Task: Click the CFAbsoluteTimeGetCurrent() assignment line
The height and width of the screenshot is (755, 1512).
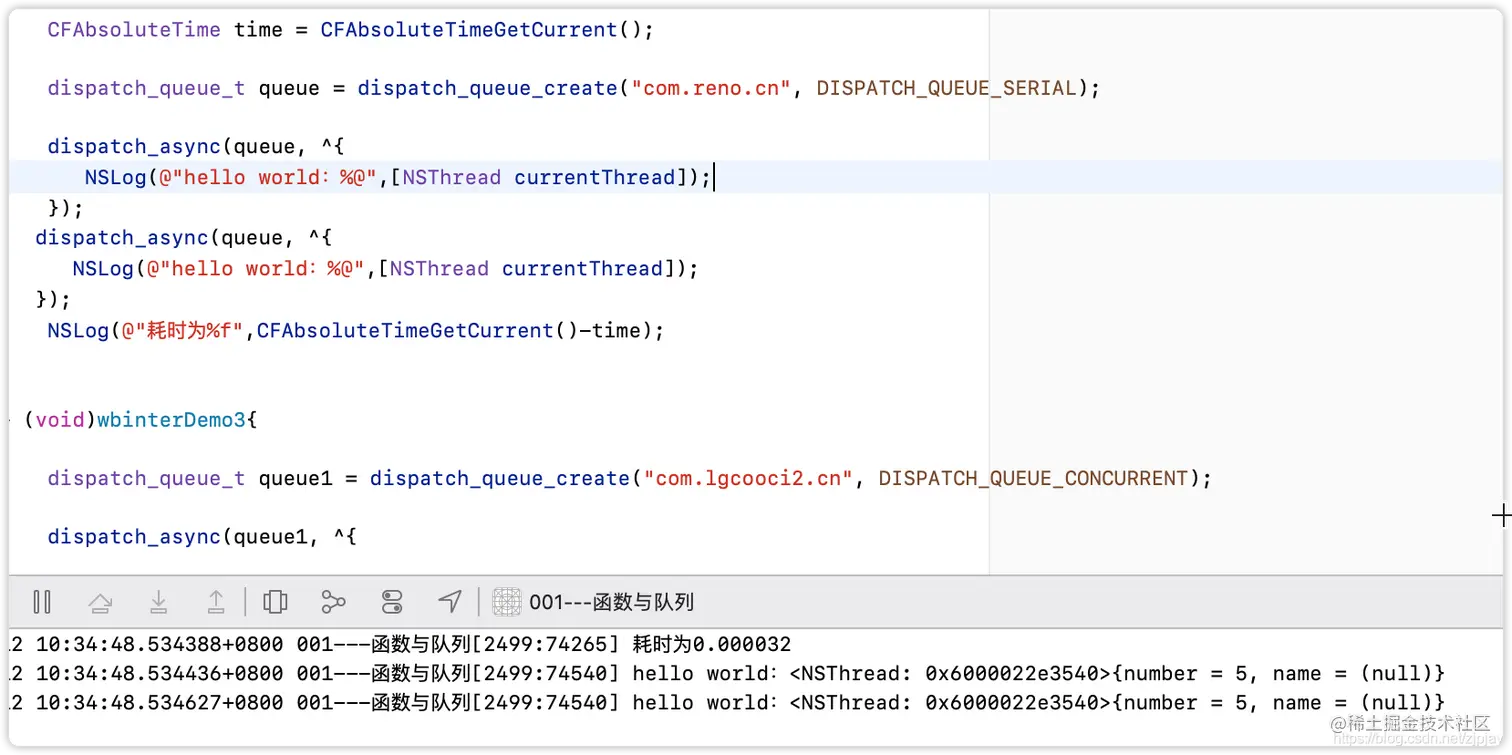Action: [350, 30]
